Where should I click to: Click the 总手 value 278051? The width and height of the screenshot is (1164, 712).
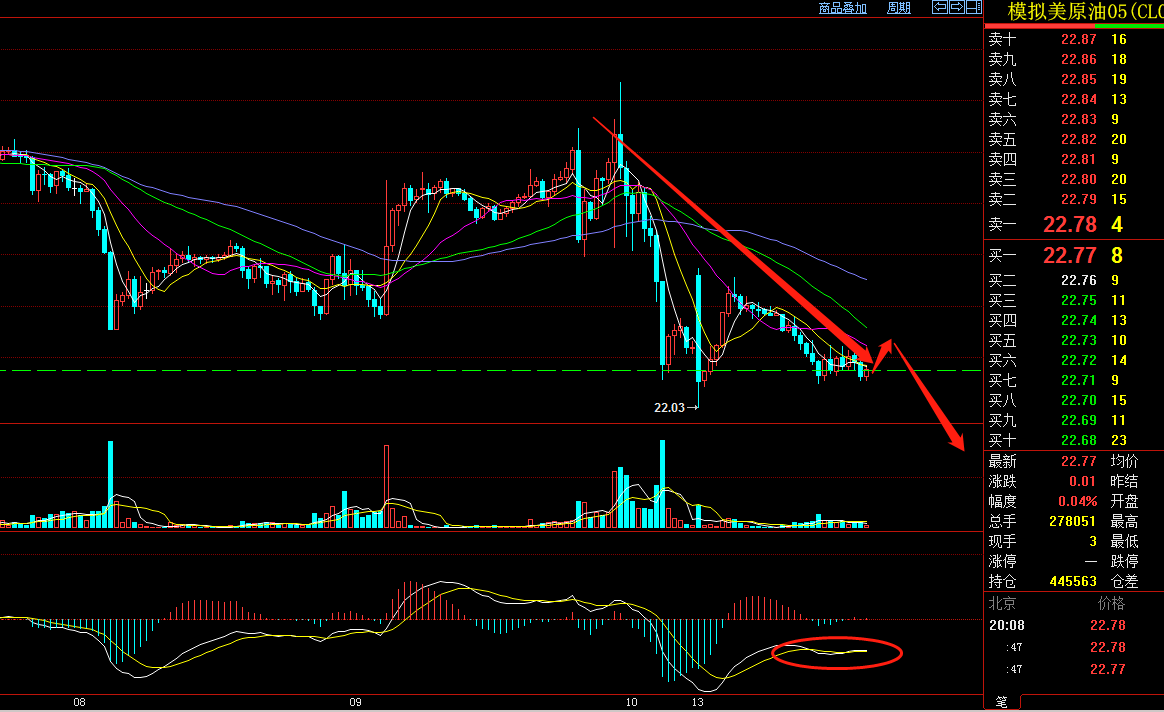tap(1073, 522)
